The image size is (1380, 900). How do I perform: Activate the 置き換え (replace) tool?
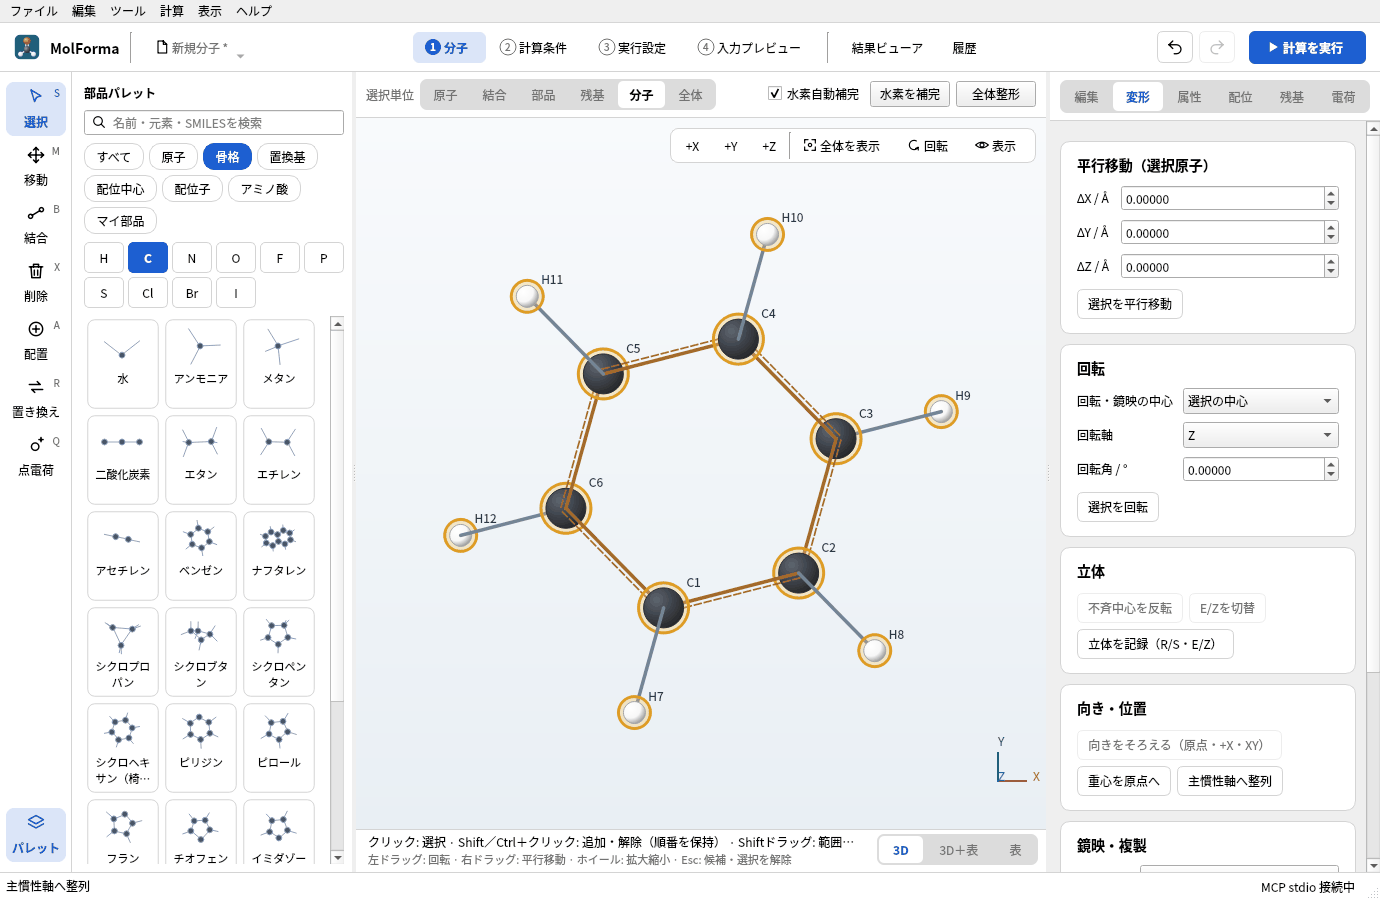(x=36, y=398)
